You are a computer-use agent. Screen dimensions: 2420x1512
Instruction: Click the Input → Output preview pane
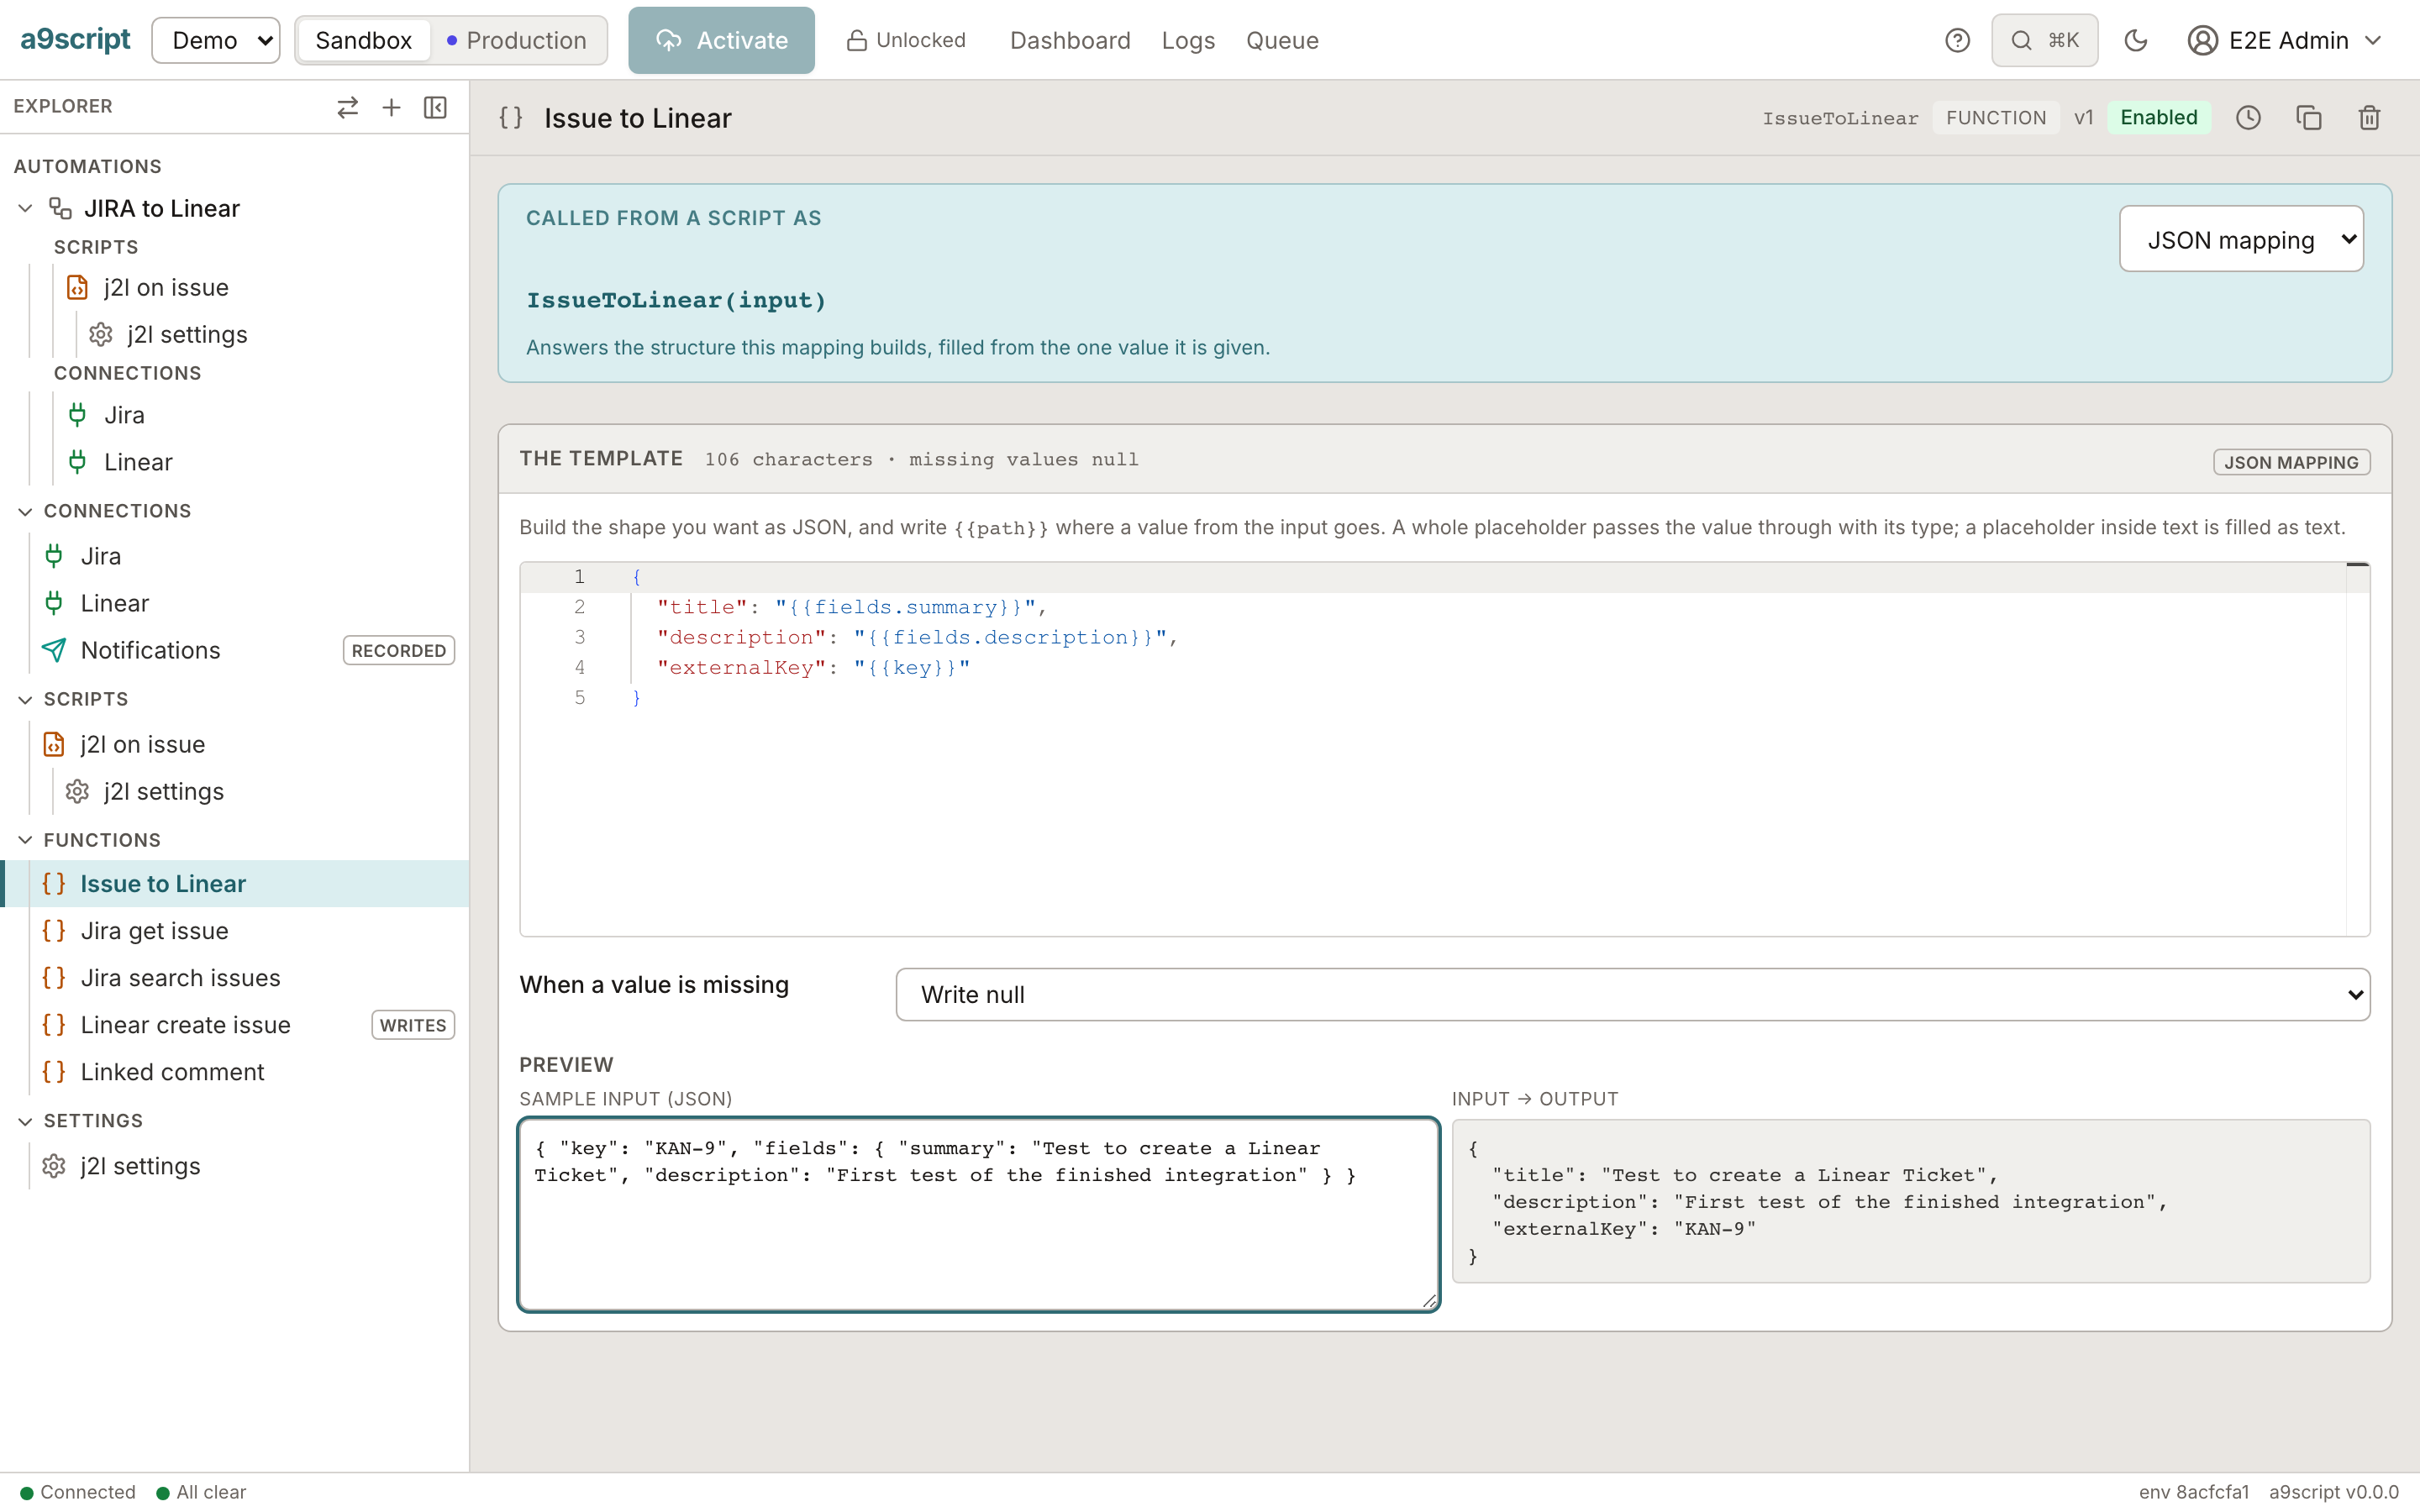(x=1910, y=1201)
